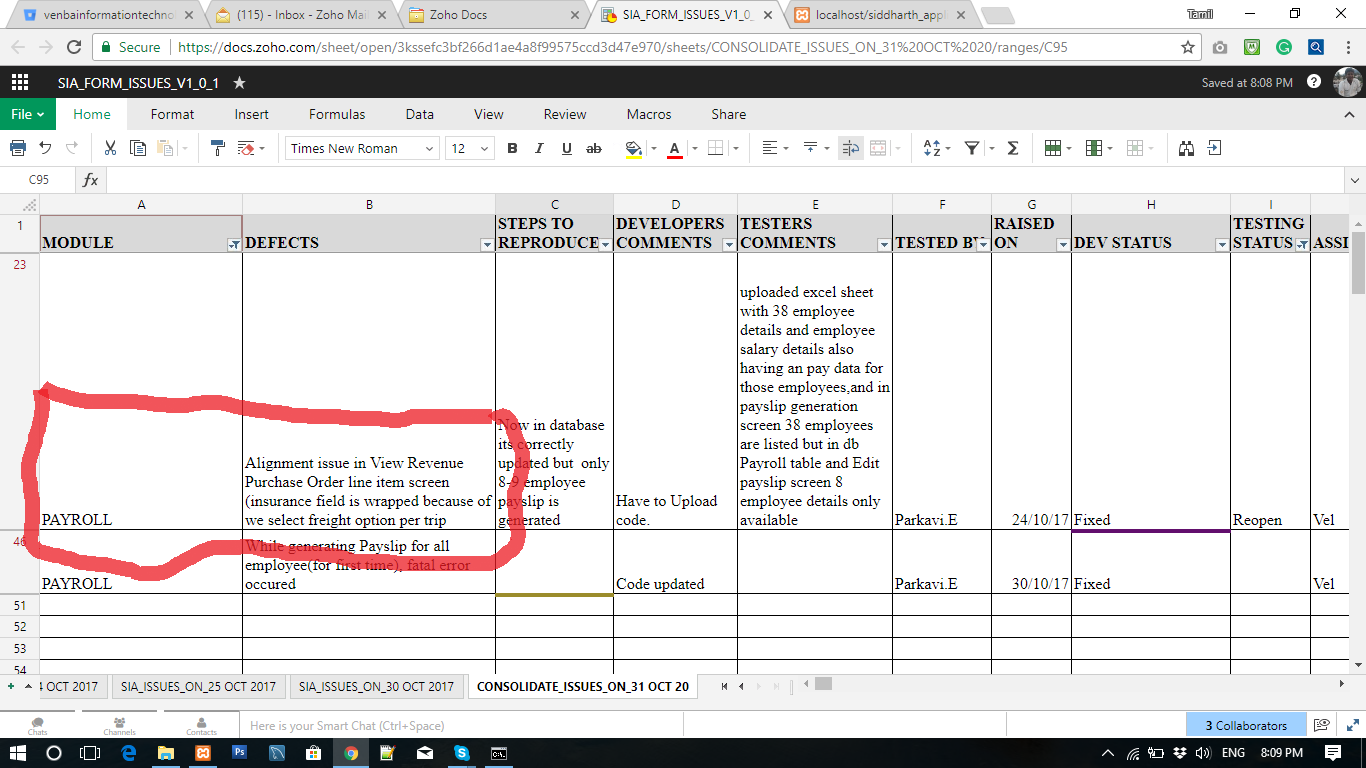Image resolution: width=1366 pixels, height=768 pixels.
Task: Apply italic formatting
Action: coord(539,148)
